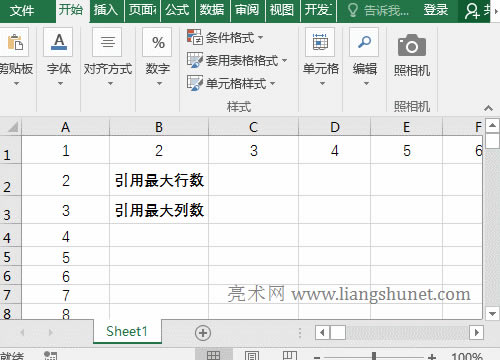Select cell E1 with value 5
The height and width of the screenshot is (360, 500).
[x=406, y=150]
